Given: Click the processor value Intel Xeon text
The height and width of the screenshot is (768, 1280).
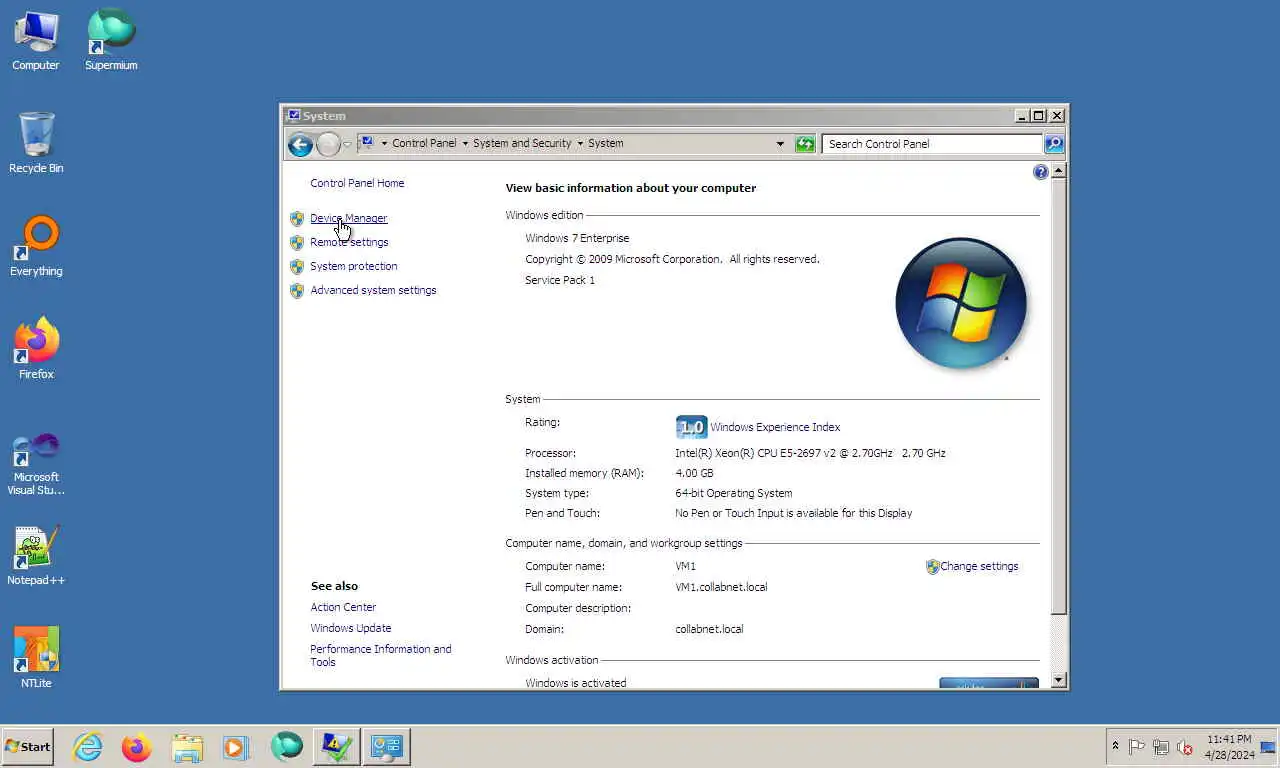Looking at the screenshot, I should (x=810, y=453).
